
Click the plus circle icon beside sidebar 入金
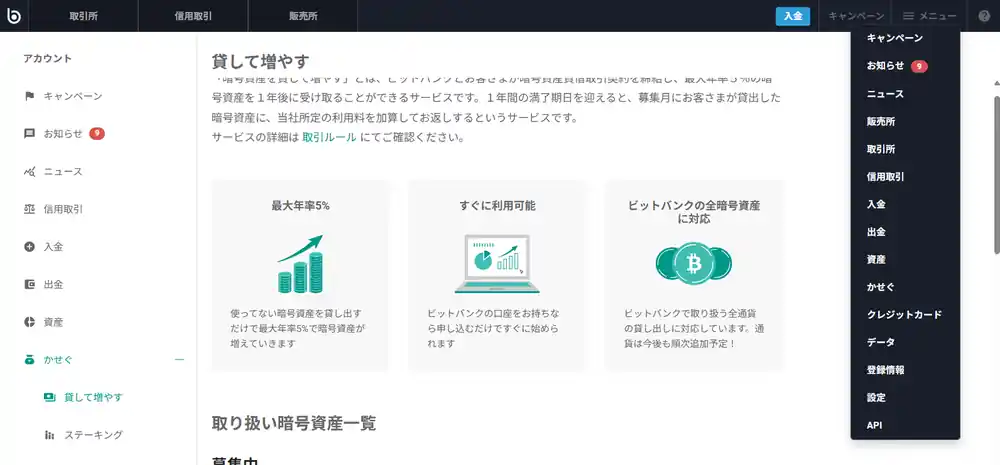29,247
